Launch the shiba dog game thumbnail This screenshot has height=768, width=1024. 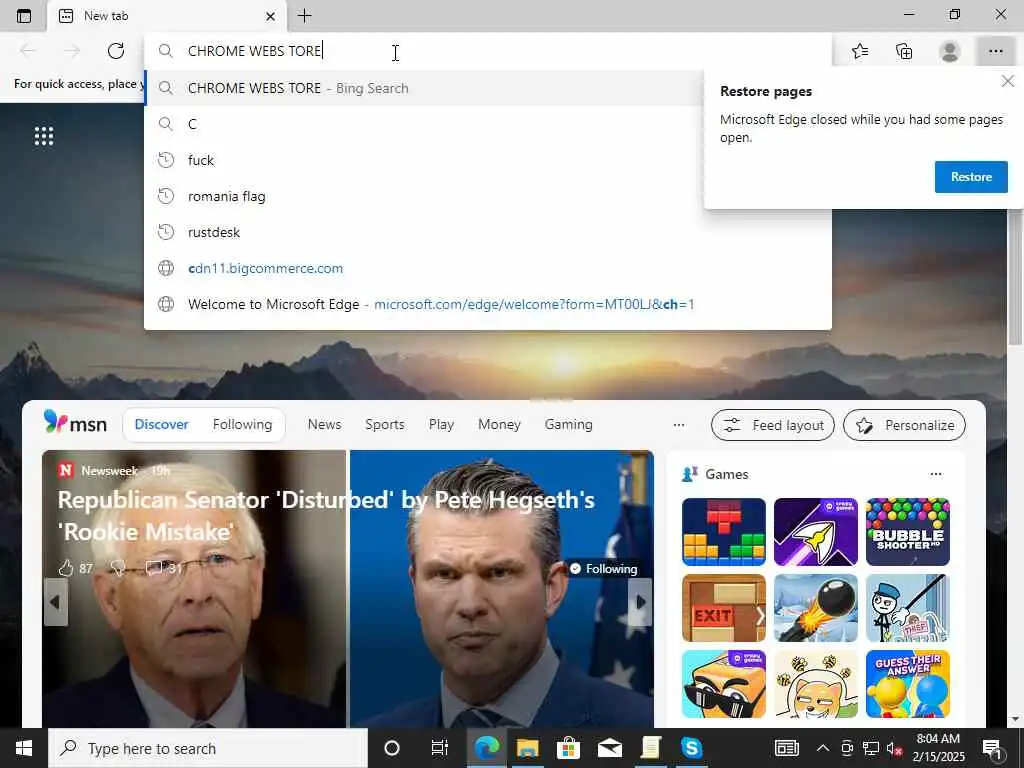click(x=816, y=684)
